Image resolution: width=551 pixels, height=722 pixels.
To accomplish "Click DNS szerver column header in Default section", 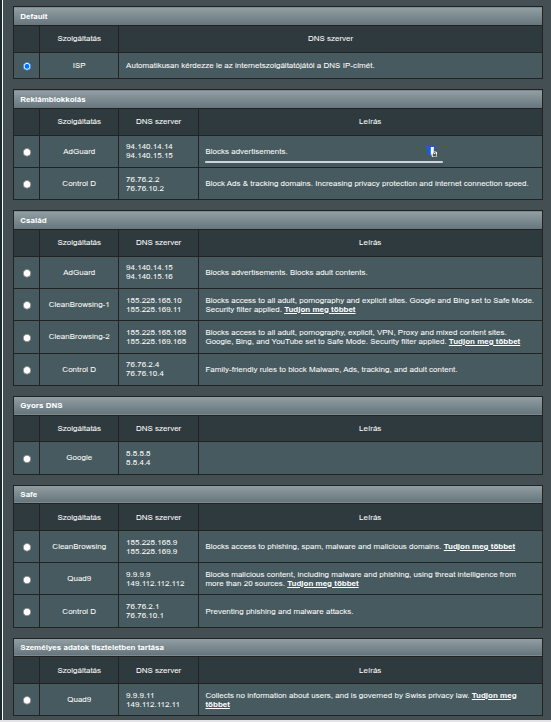I will 330,39.
